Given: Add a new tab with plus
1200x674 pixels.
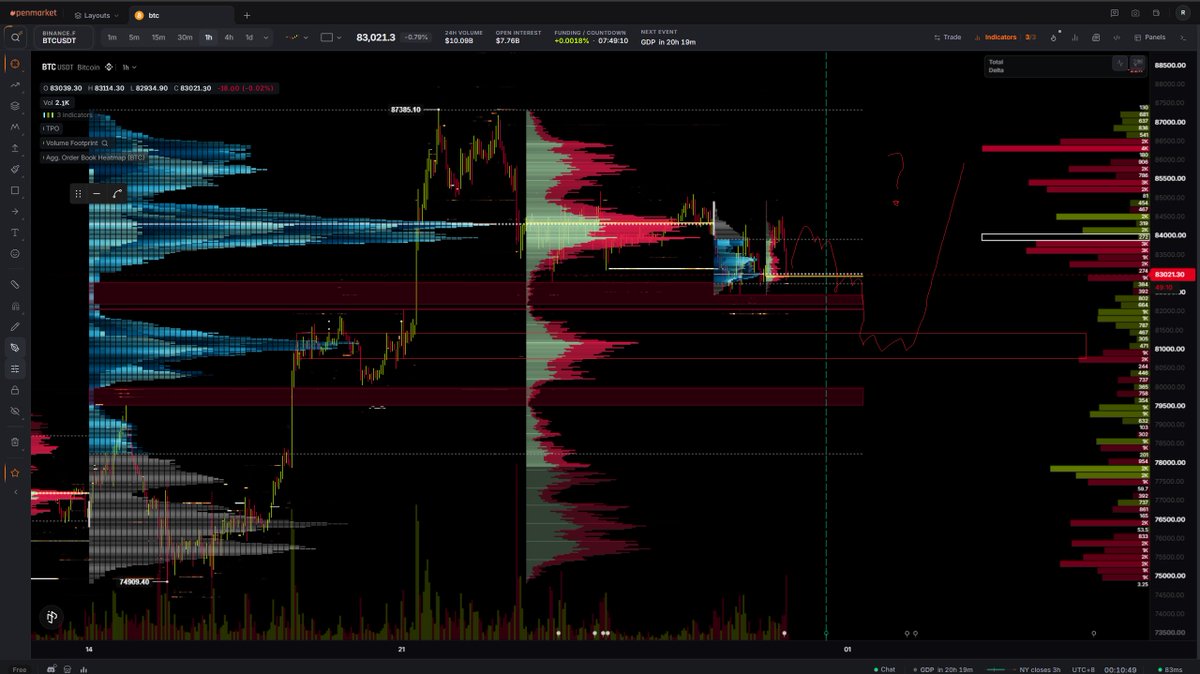Looking at the screenshot, I should point(247,15).
